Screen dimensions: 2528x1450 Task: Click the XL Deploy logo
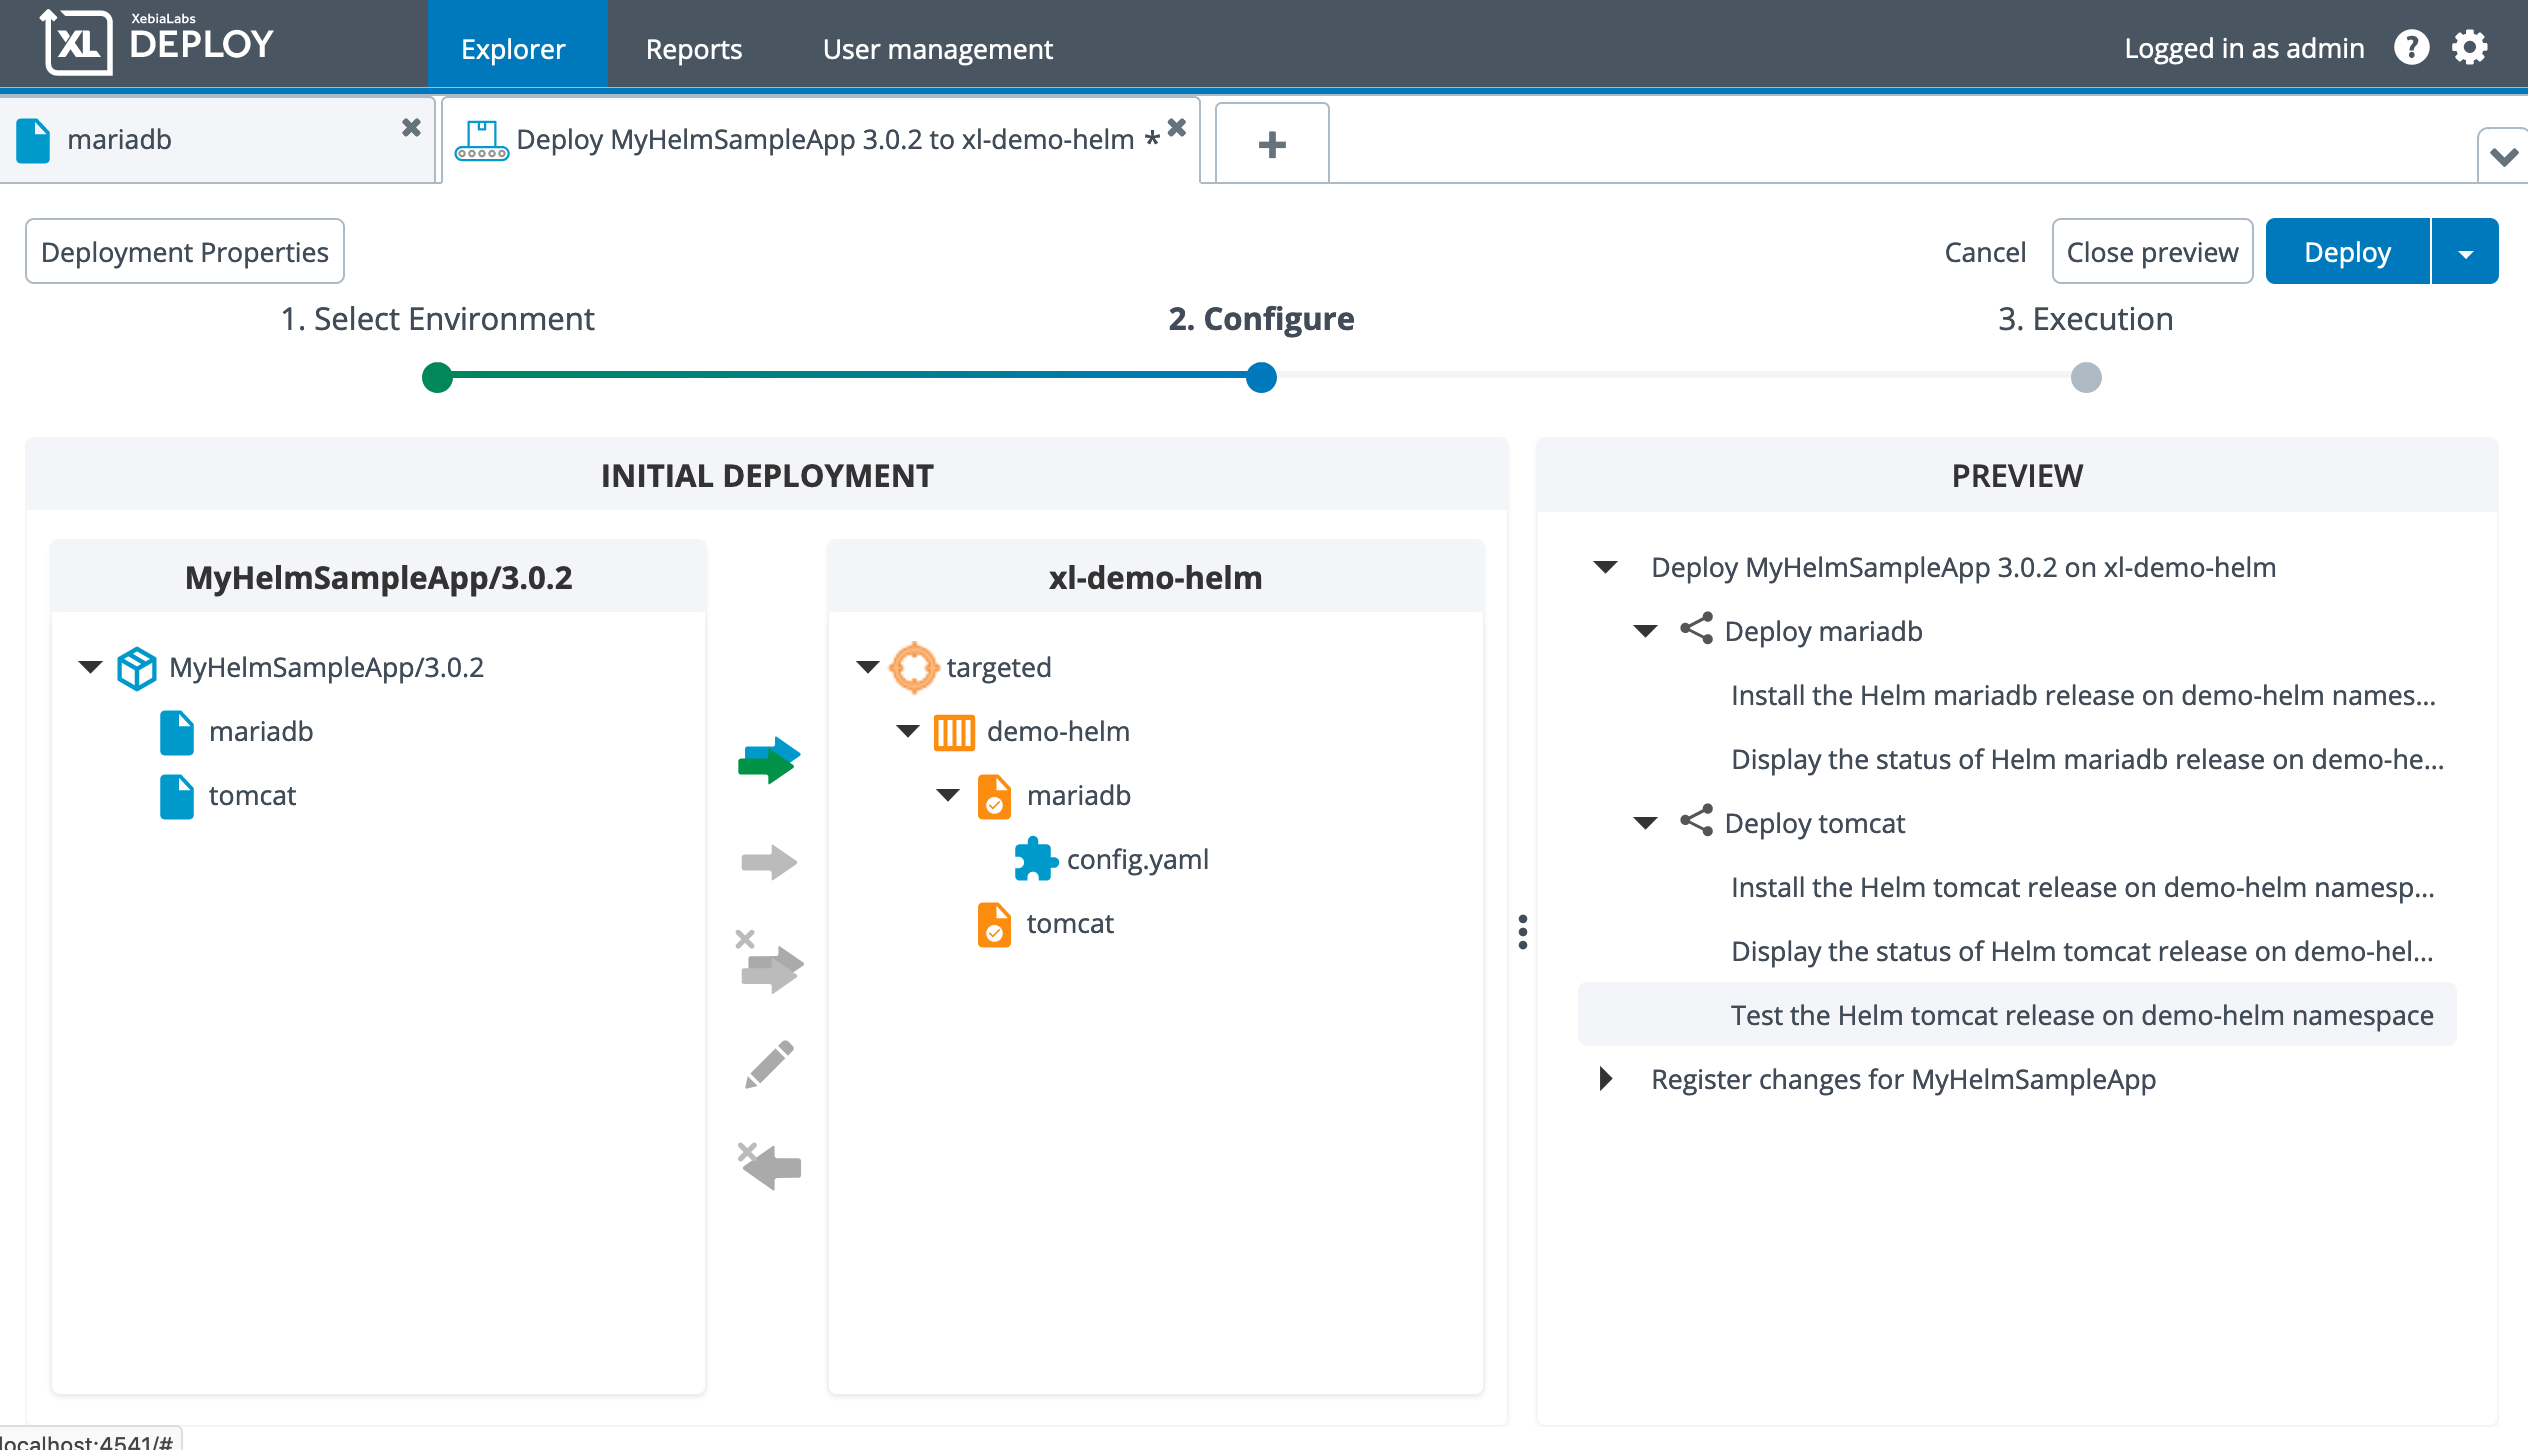[157, 43]
